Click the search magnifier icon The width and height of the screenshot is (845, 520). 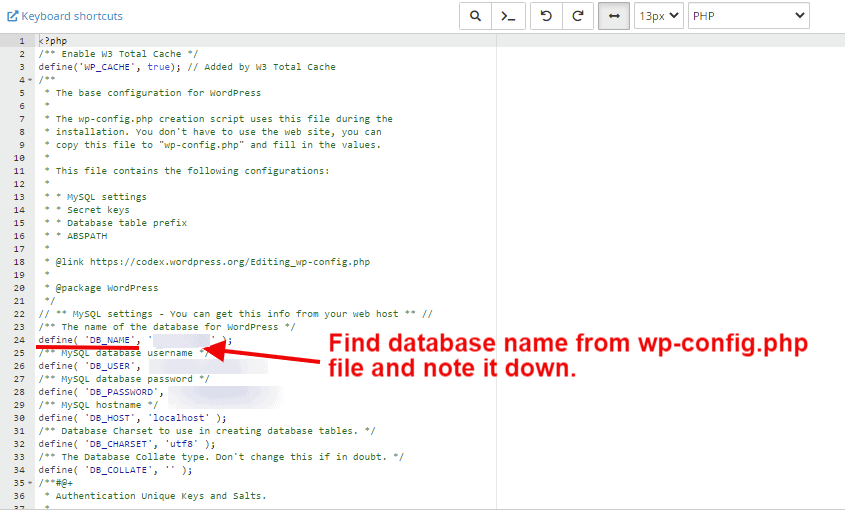(x=475, y=16)
